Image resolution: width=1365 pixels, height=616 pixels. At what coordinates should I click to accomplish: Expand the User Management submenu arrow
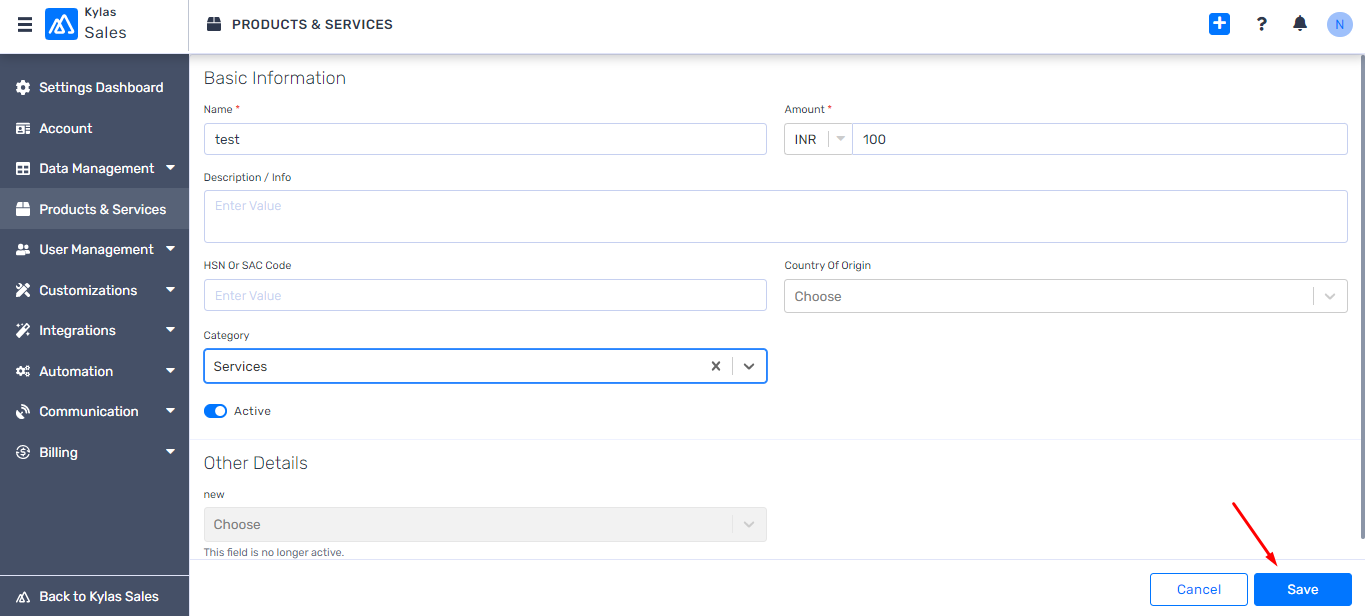click(170, 249)
